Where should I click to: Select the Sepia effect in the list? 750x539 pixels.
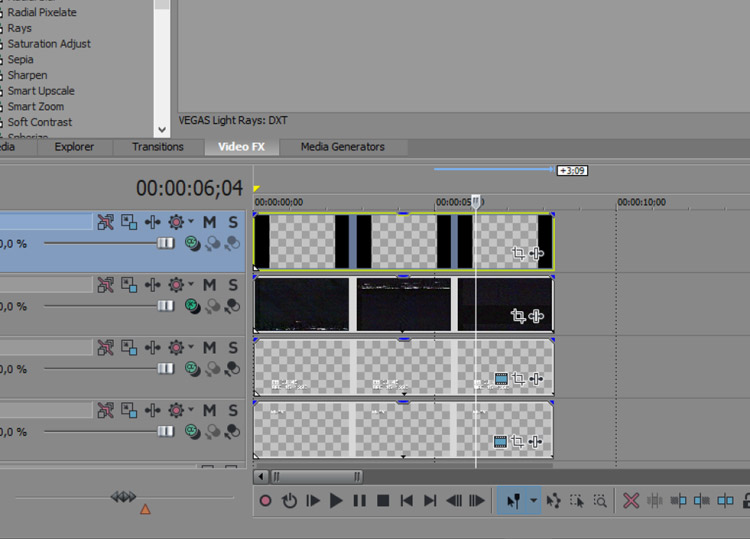coord(21,60)
